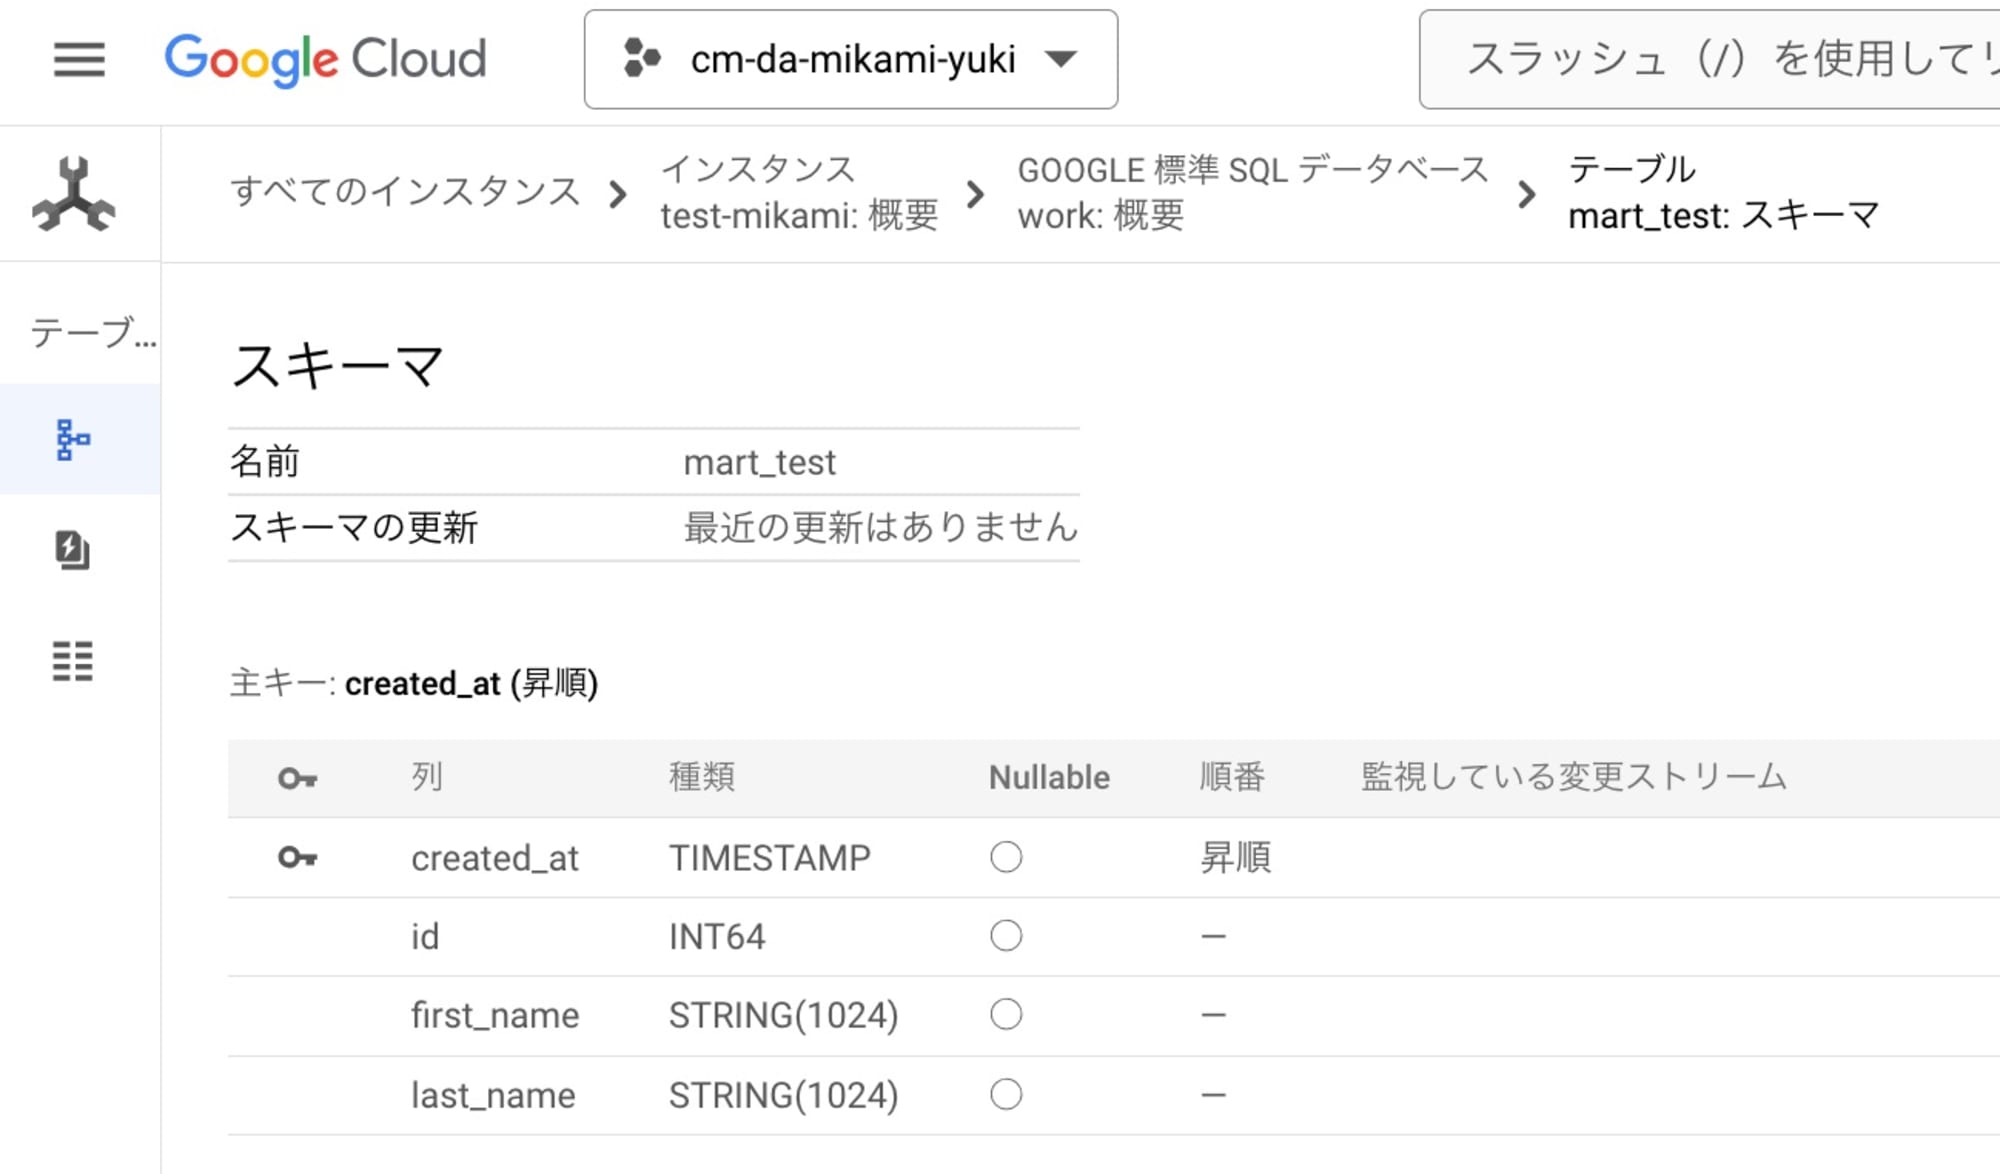Open the work: 概要 database breadcrumb
Image resolution: width=2000 pixels, height=1174 pixels.
click(x=1253, y=192)
